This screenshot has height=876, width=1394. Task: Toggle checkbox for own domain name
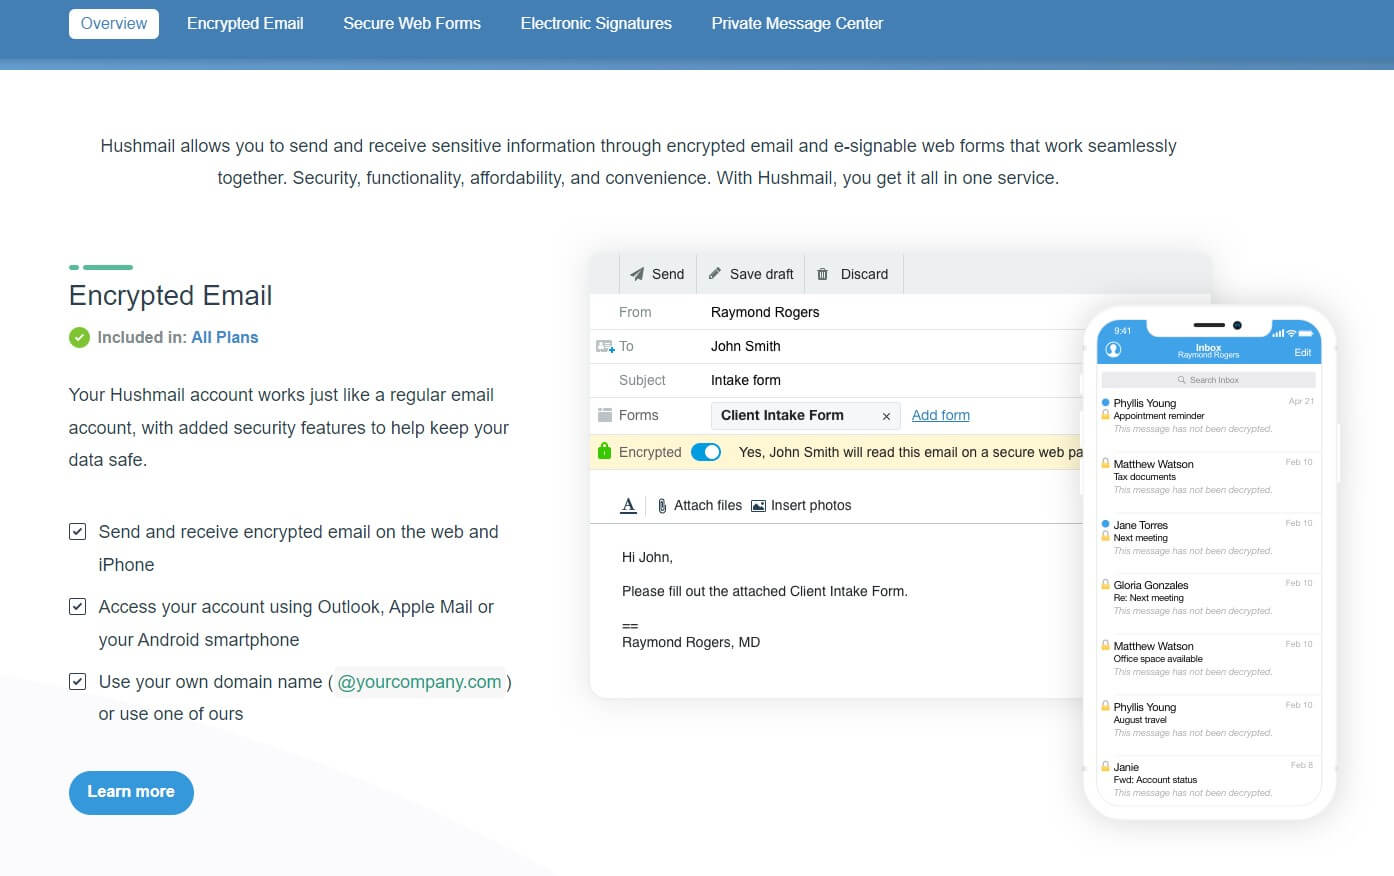tap(77, 682)
